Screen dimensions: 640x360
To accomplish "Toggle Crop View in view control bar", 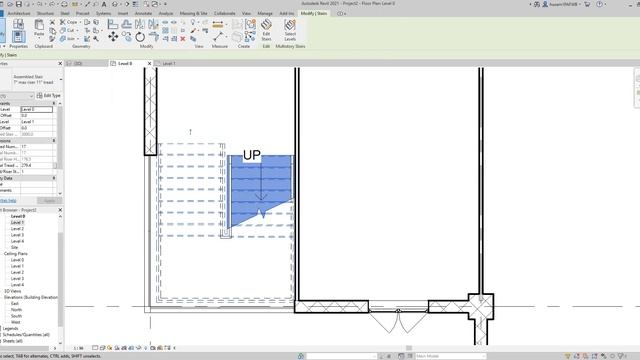I will pyautogui.click(x=124, y=348).
